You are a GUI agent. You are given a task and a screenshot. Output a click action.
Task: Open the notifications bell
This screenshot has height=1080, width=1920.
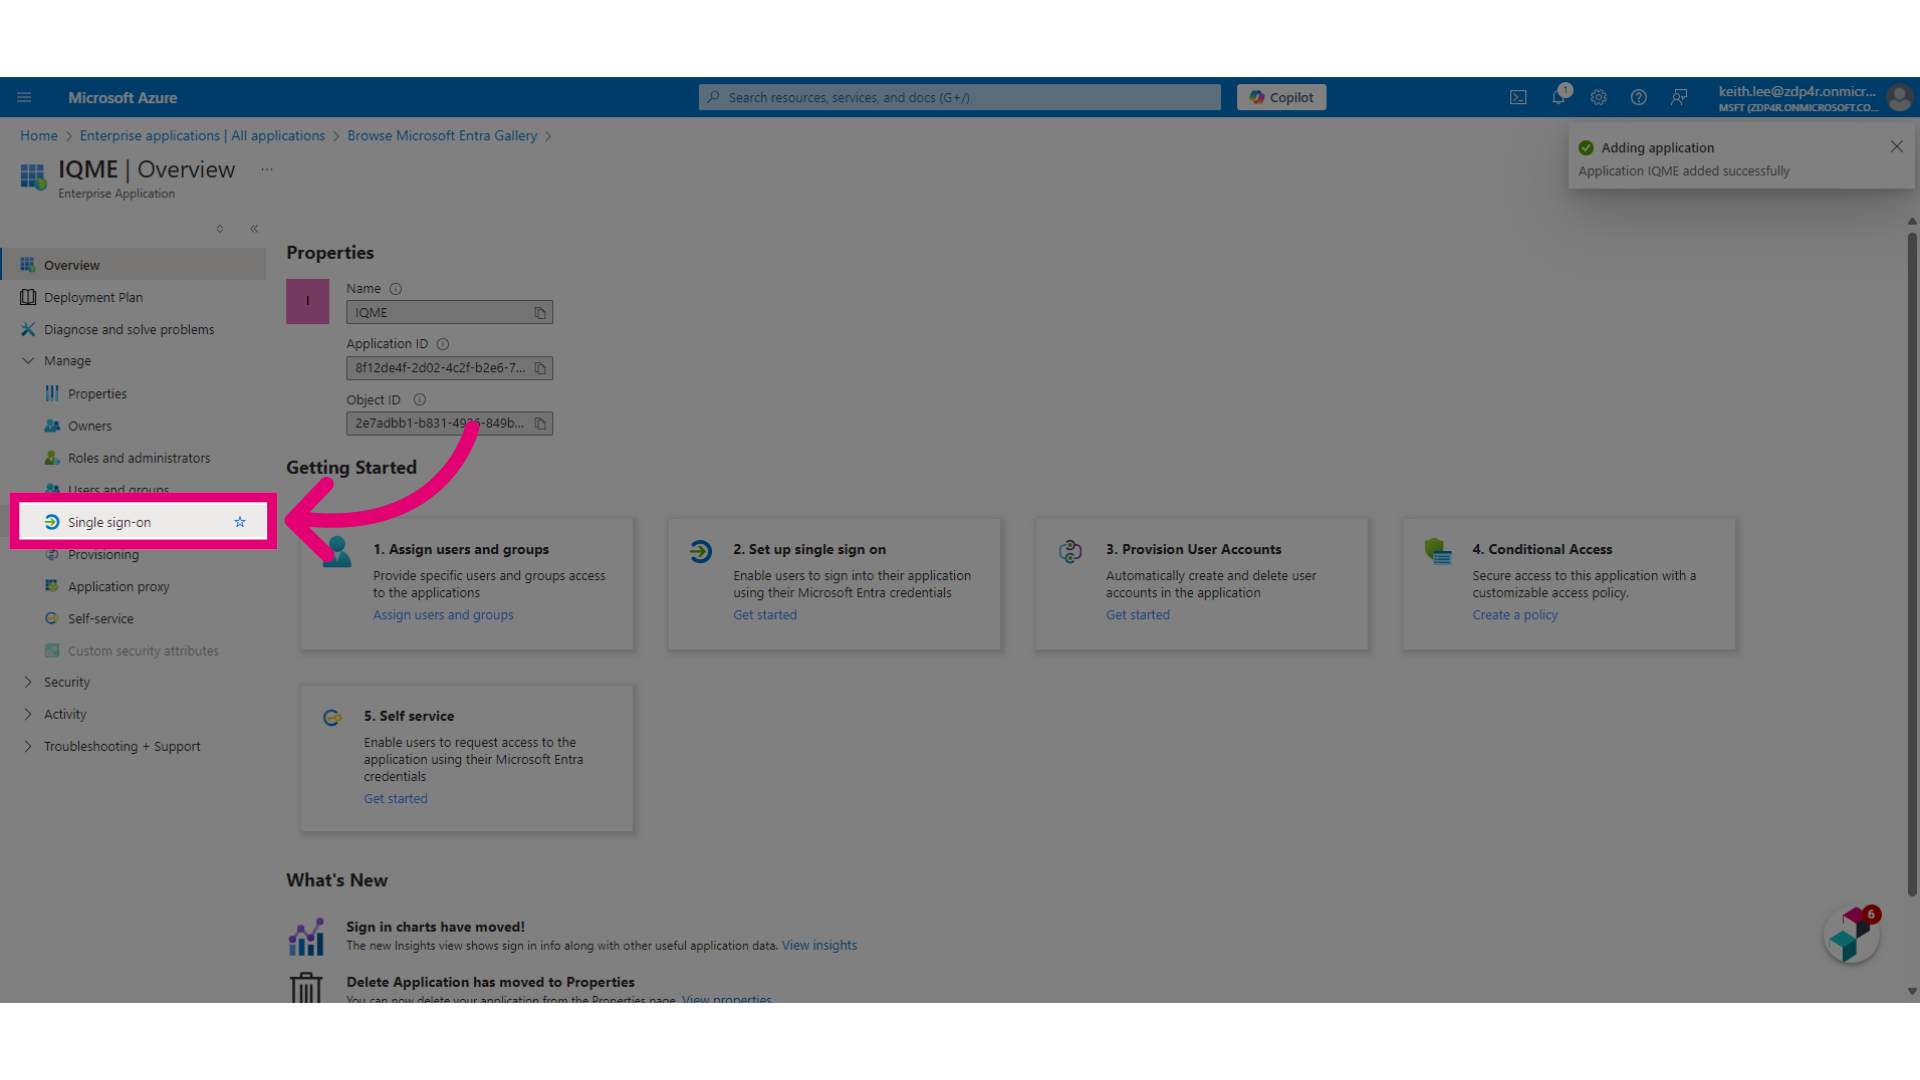1559,97
